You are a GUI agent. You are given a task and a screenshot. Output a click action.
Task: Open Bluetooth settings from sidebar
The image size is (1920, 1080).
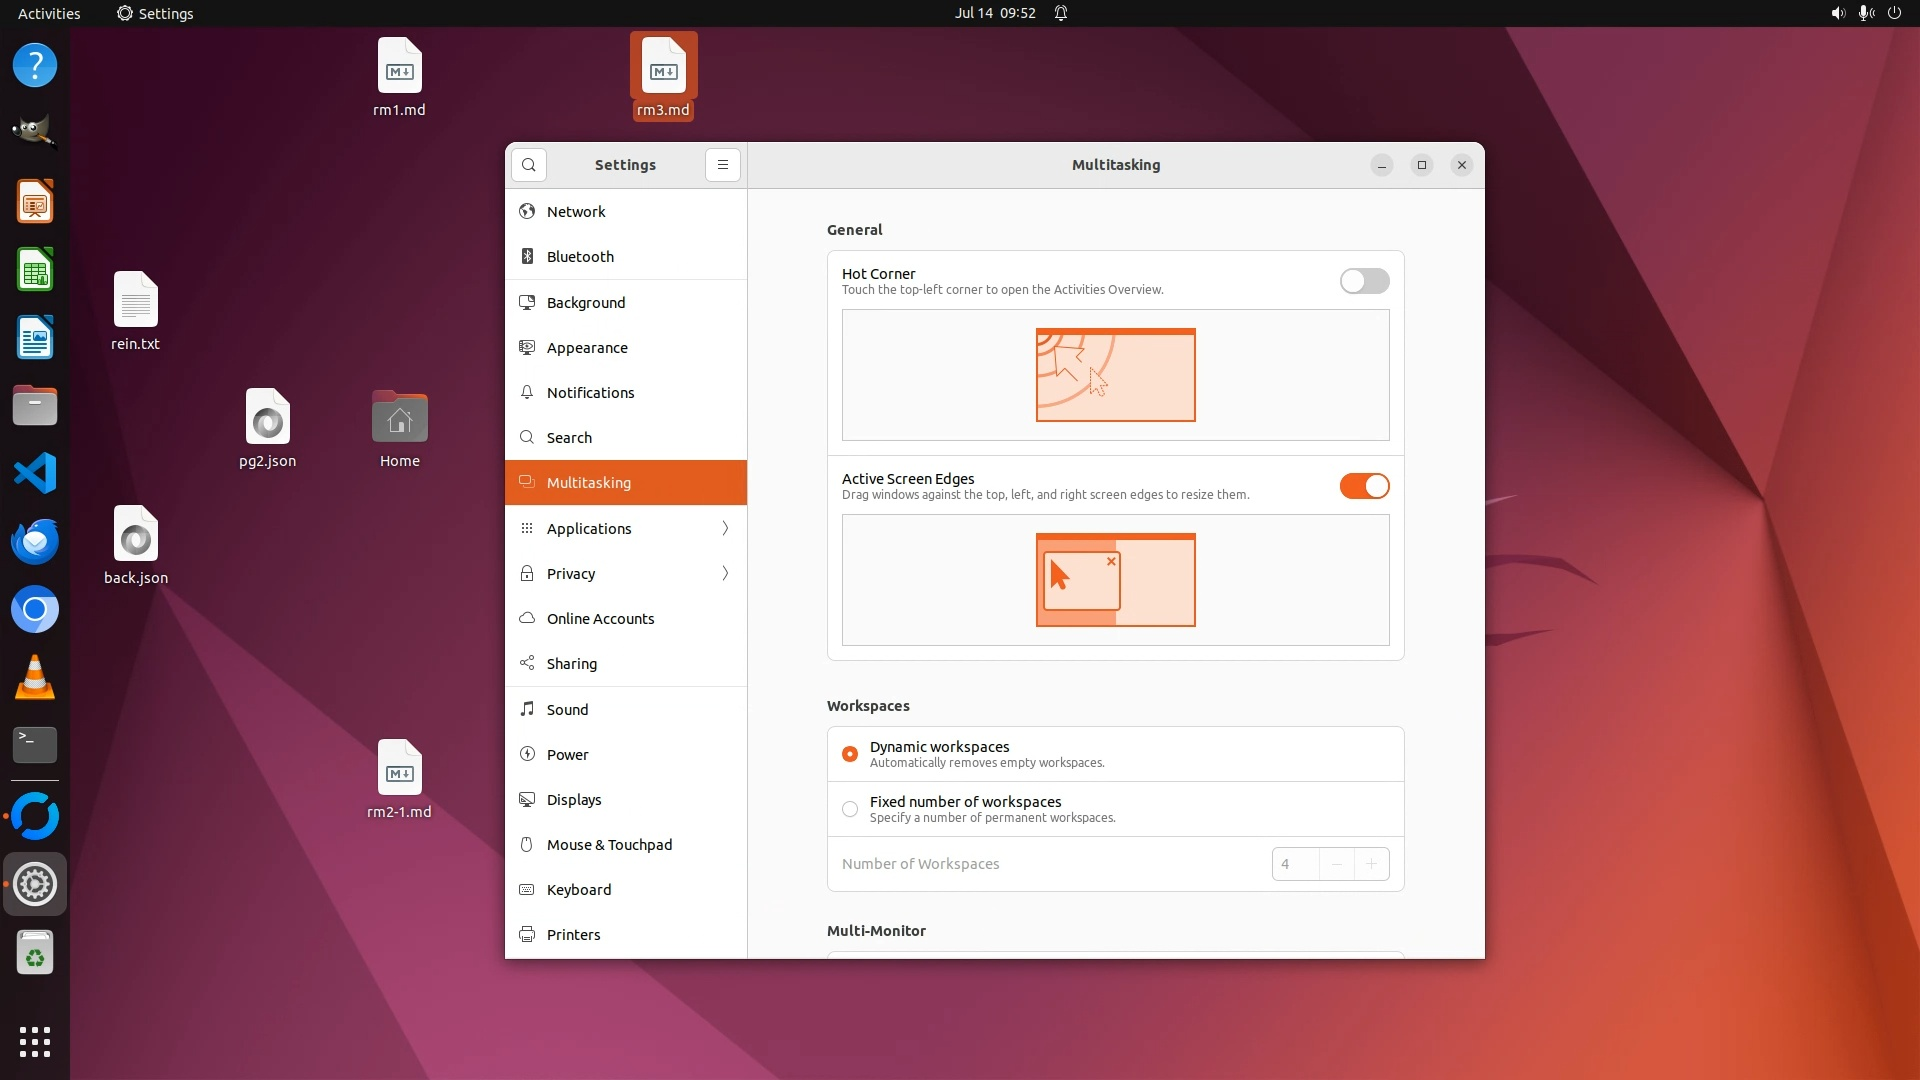tap(580, 257)
